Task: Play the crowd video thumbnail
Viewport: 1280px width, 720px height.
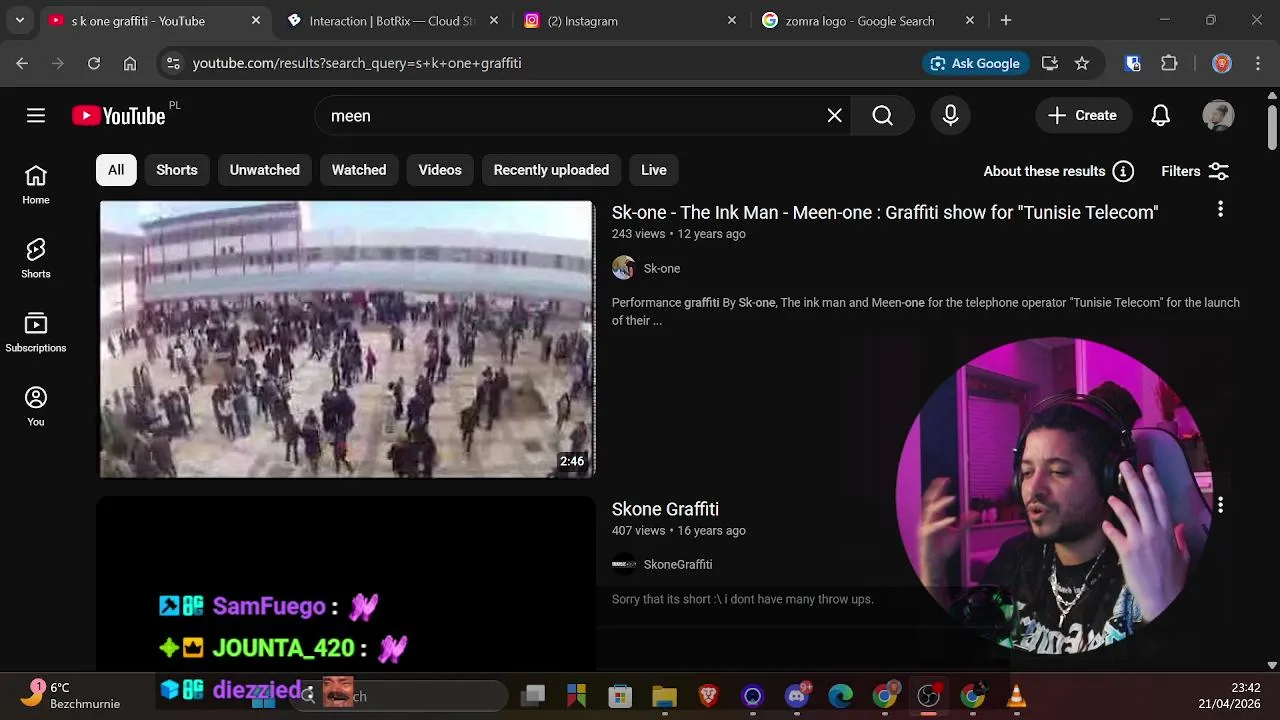Action: pyautogui.click(x=347, y=339)
